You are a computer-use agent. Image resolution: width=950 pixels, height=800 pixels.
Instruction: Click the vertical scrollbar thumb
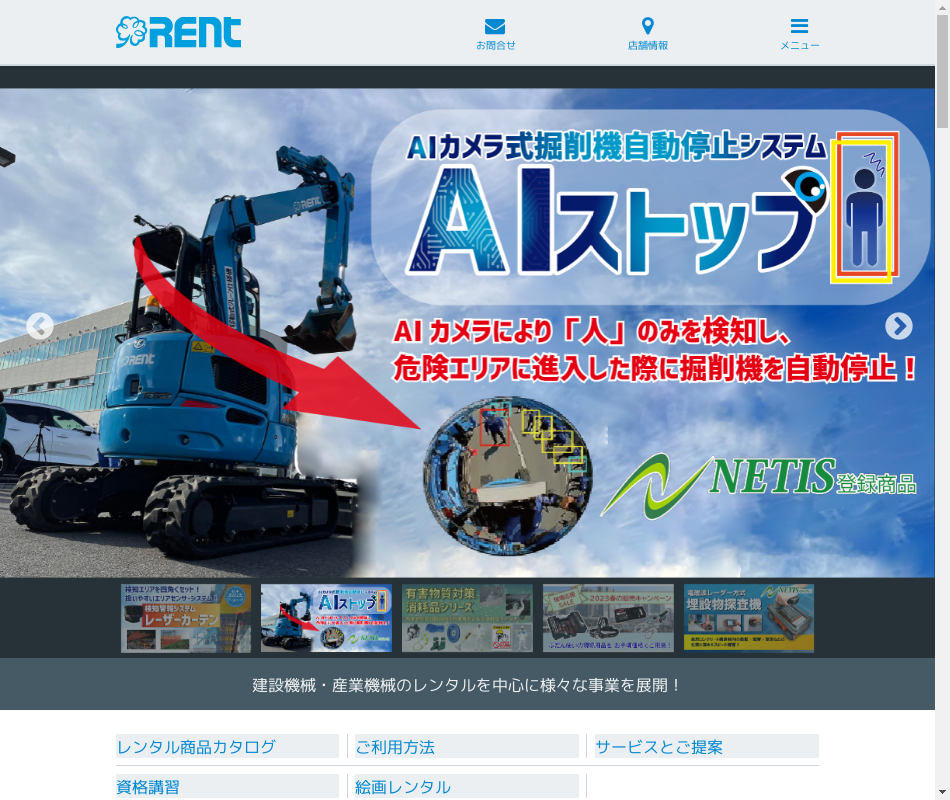(942, 75)
